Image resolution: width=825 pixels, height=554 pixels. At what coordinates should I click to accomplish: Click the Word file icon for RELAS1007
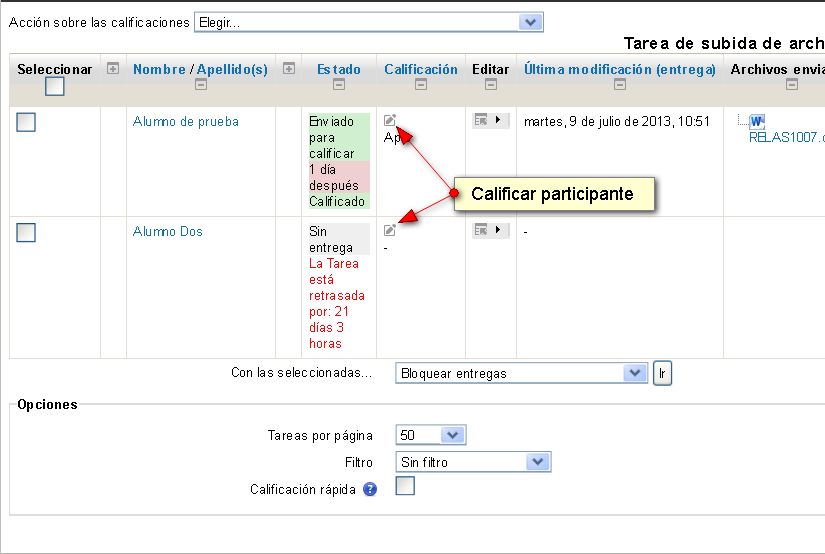(x=756, y=122)
